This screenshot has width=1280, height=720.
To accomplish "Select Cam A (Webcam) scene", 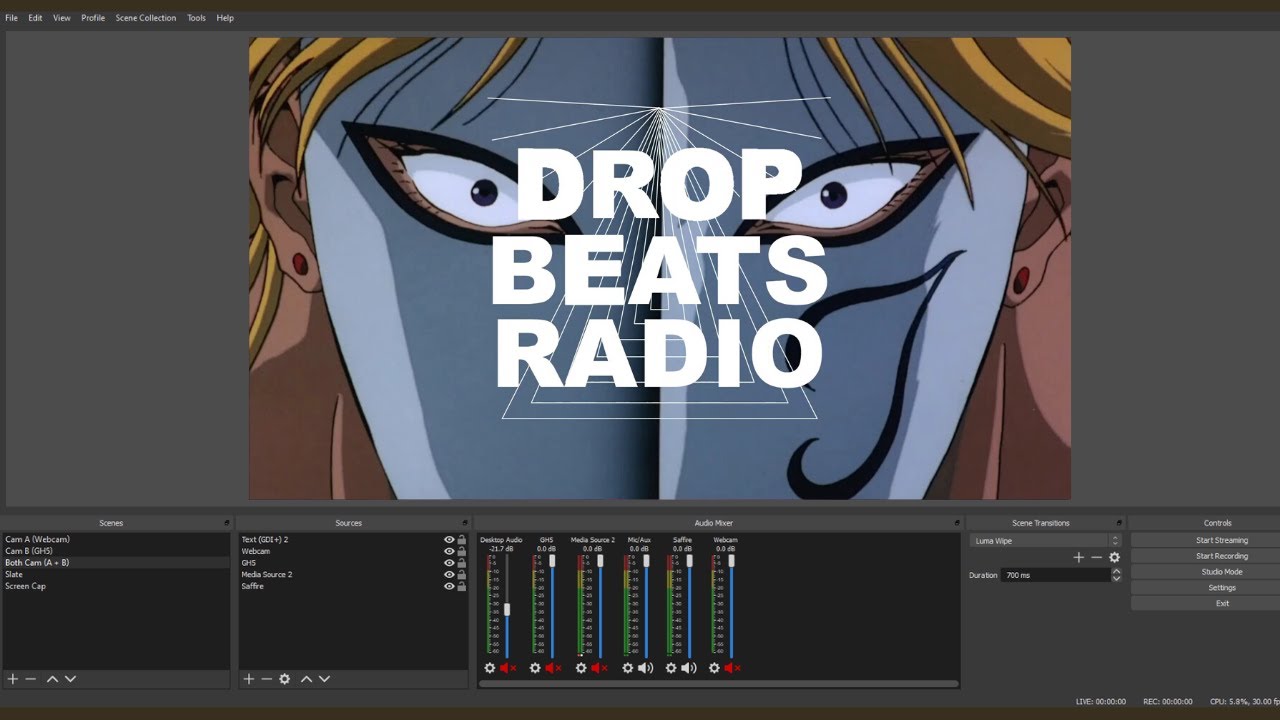I will point(116,540).
